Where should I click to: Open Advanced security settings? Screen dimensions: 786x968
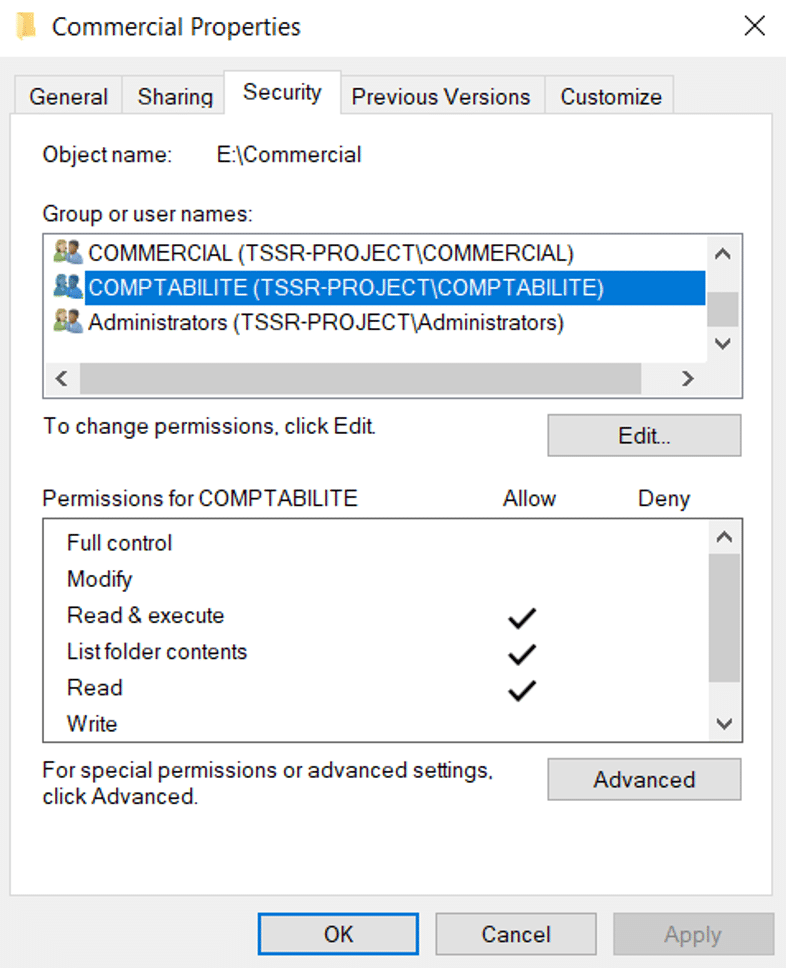(644, 780)
